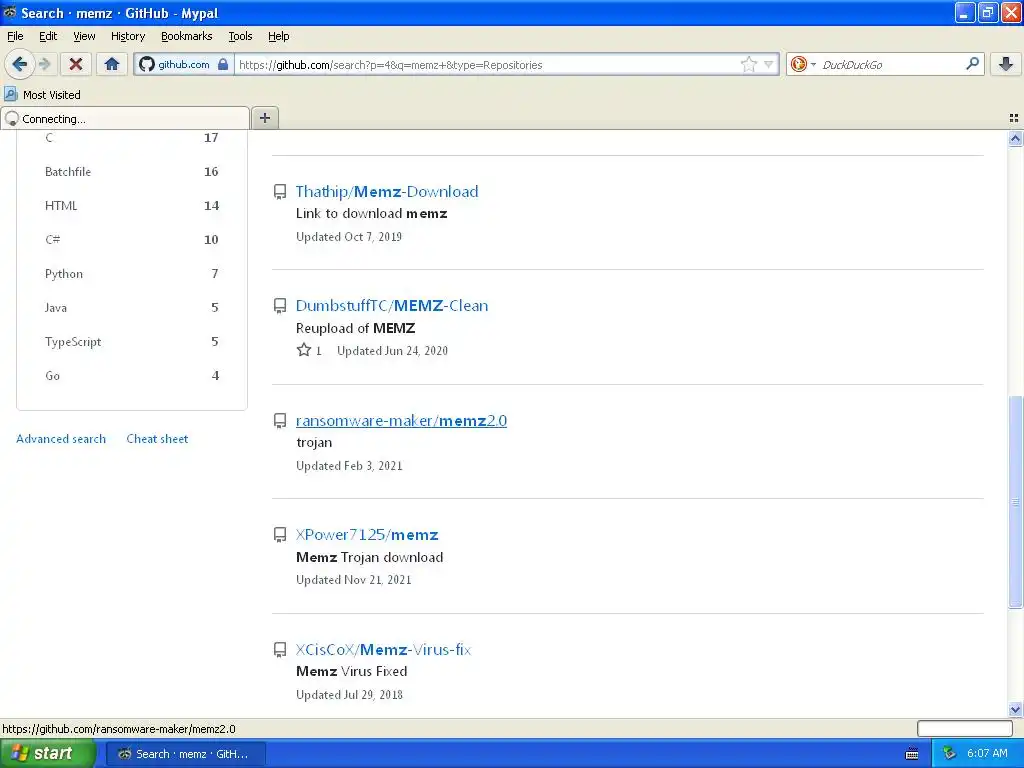
Task: Open the Most Visited bookmarks folder
Action: point(43,95)
